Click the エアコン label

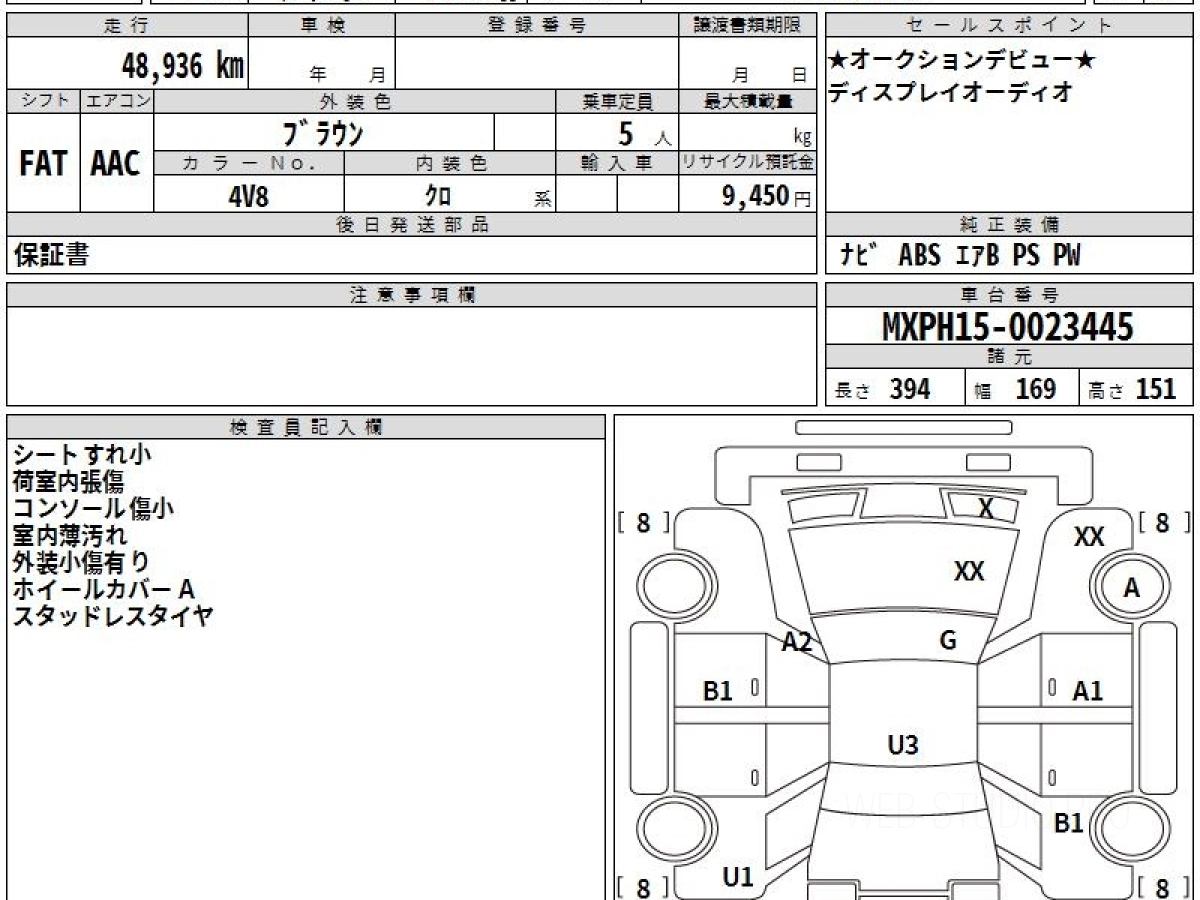(x=117, y=101)
